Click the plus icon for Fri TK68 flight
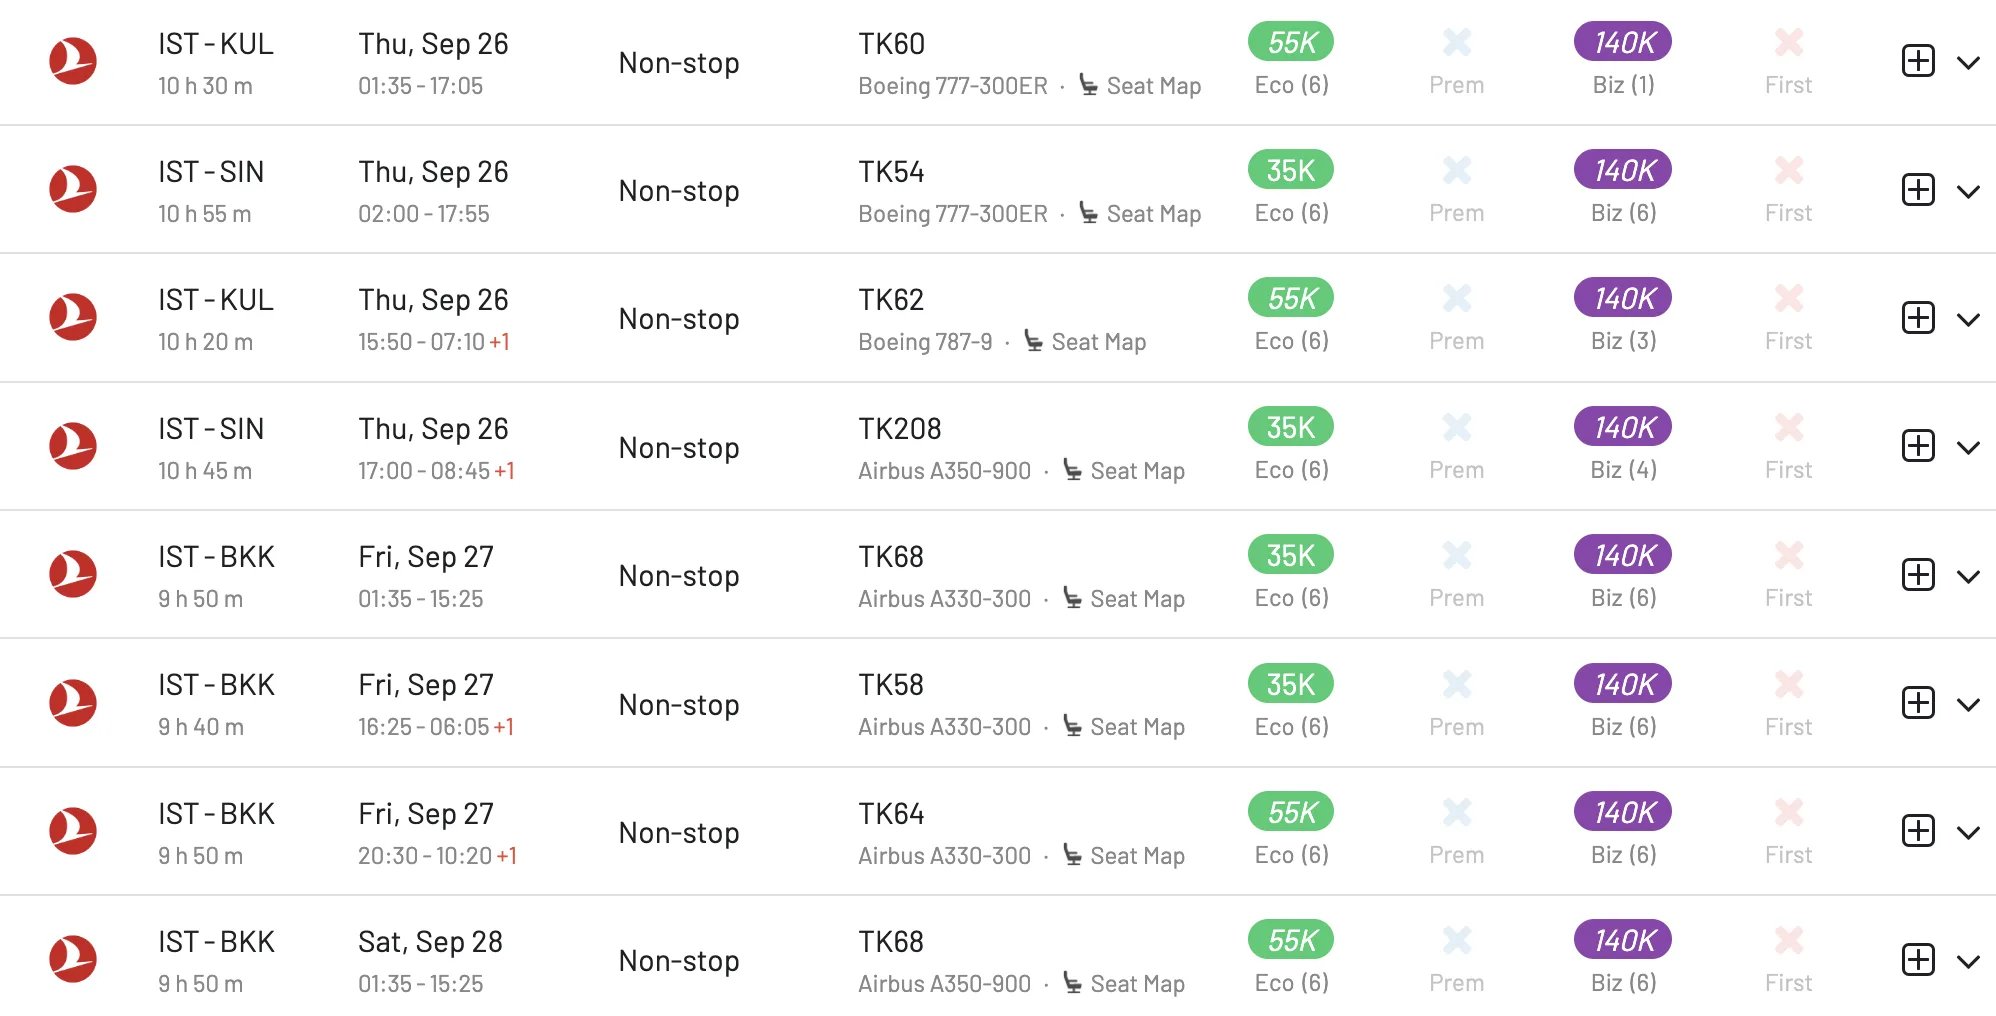Image resolution: width=1996 pixels, height=1016 pixels. tap(1917, 574)
